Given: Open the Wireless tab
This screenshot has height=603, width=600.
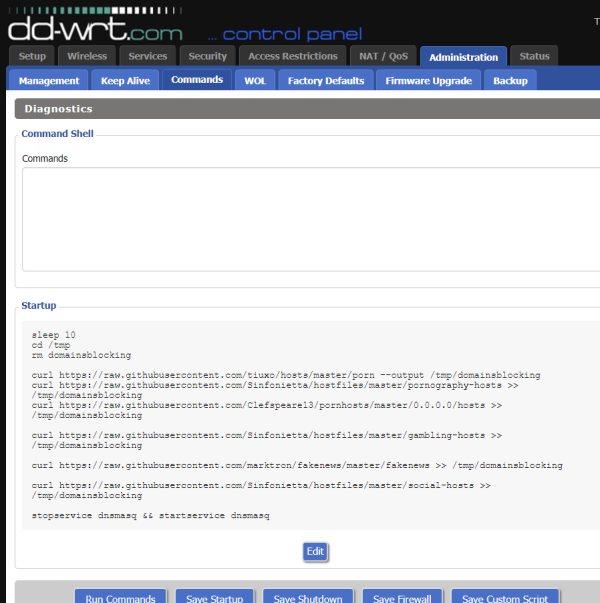Looking at the screenshot, I should pyautogui.click(x=87, y=56).
